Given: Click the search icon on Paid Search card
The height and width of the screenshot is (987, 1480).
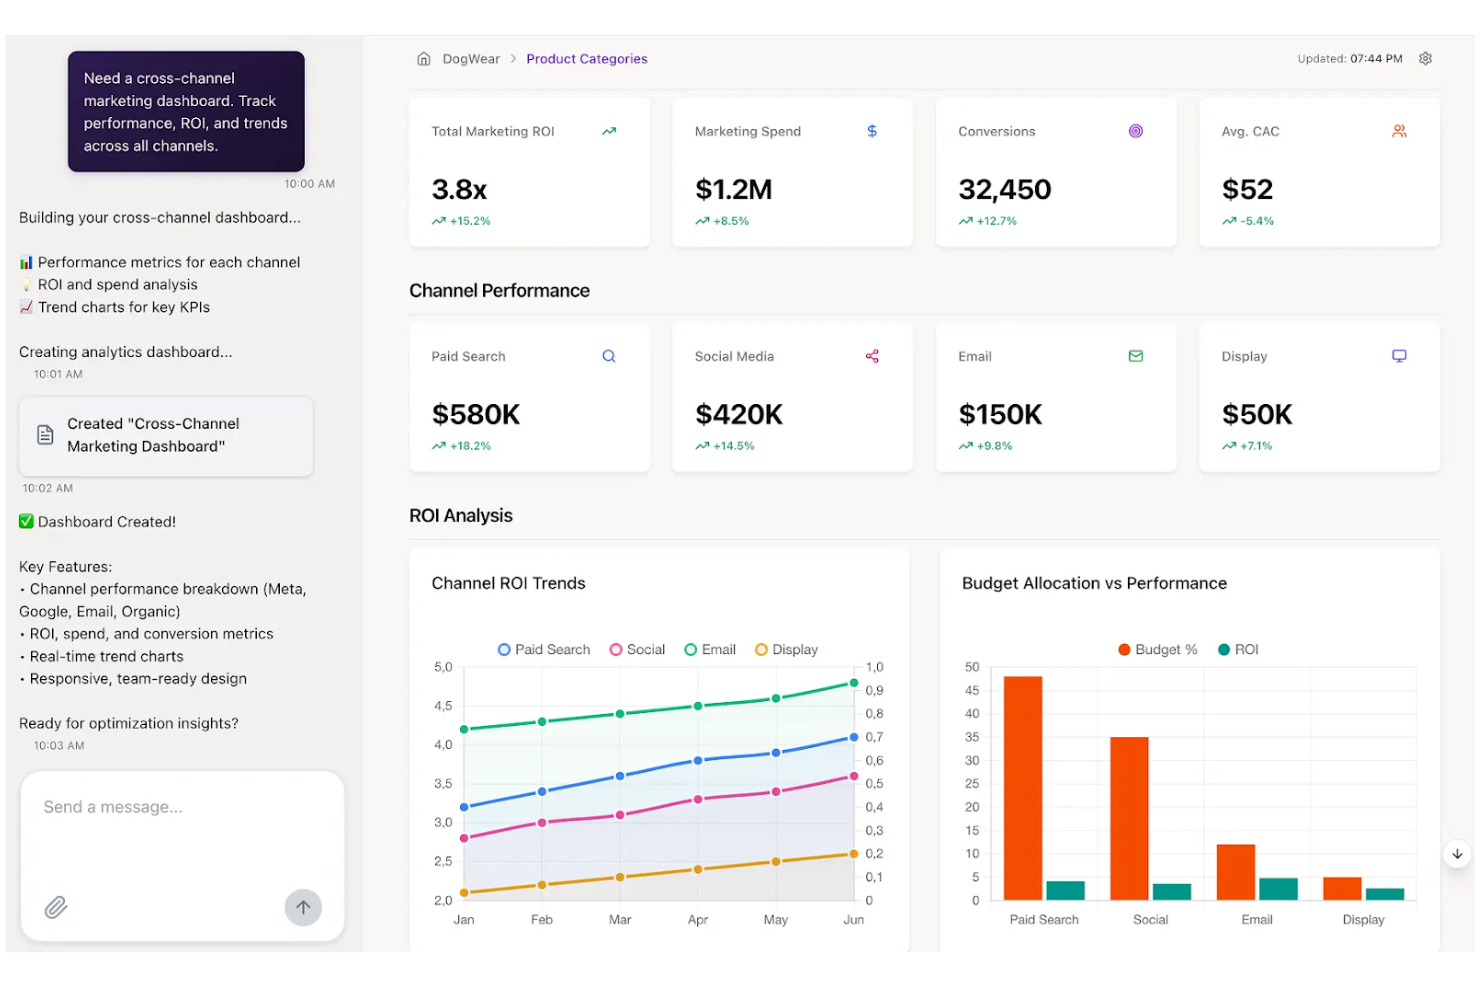Looking at the screenshot, I should 609,356.
